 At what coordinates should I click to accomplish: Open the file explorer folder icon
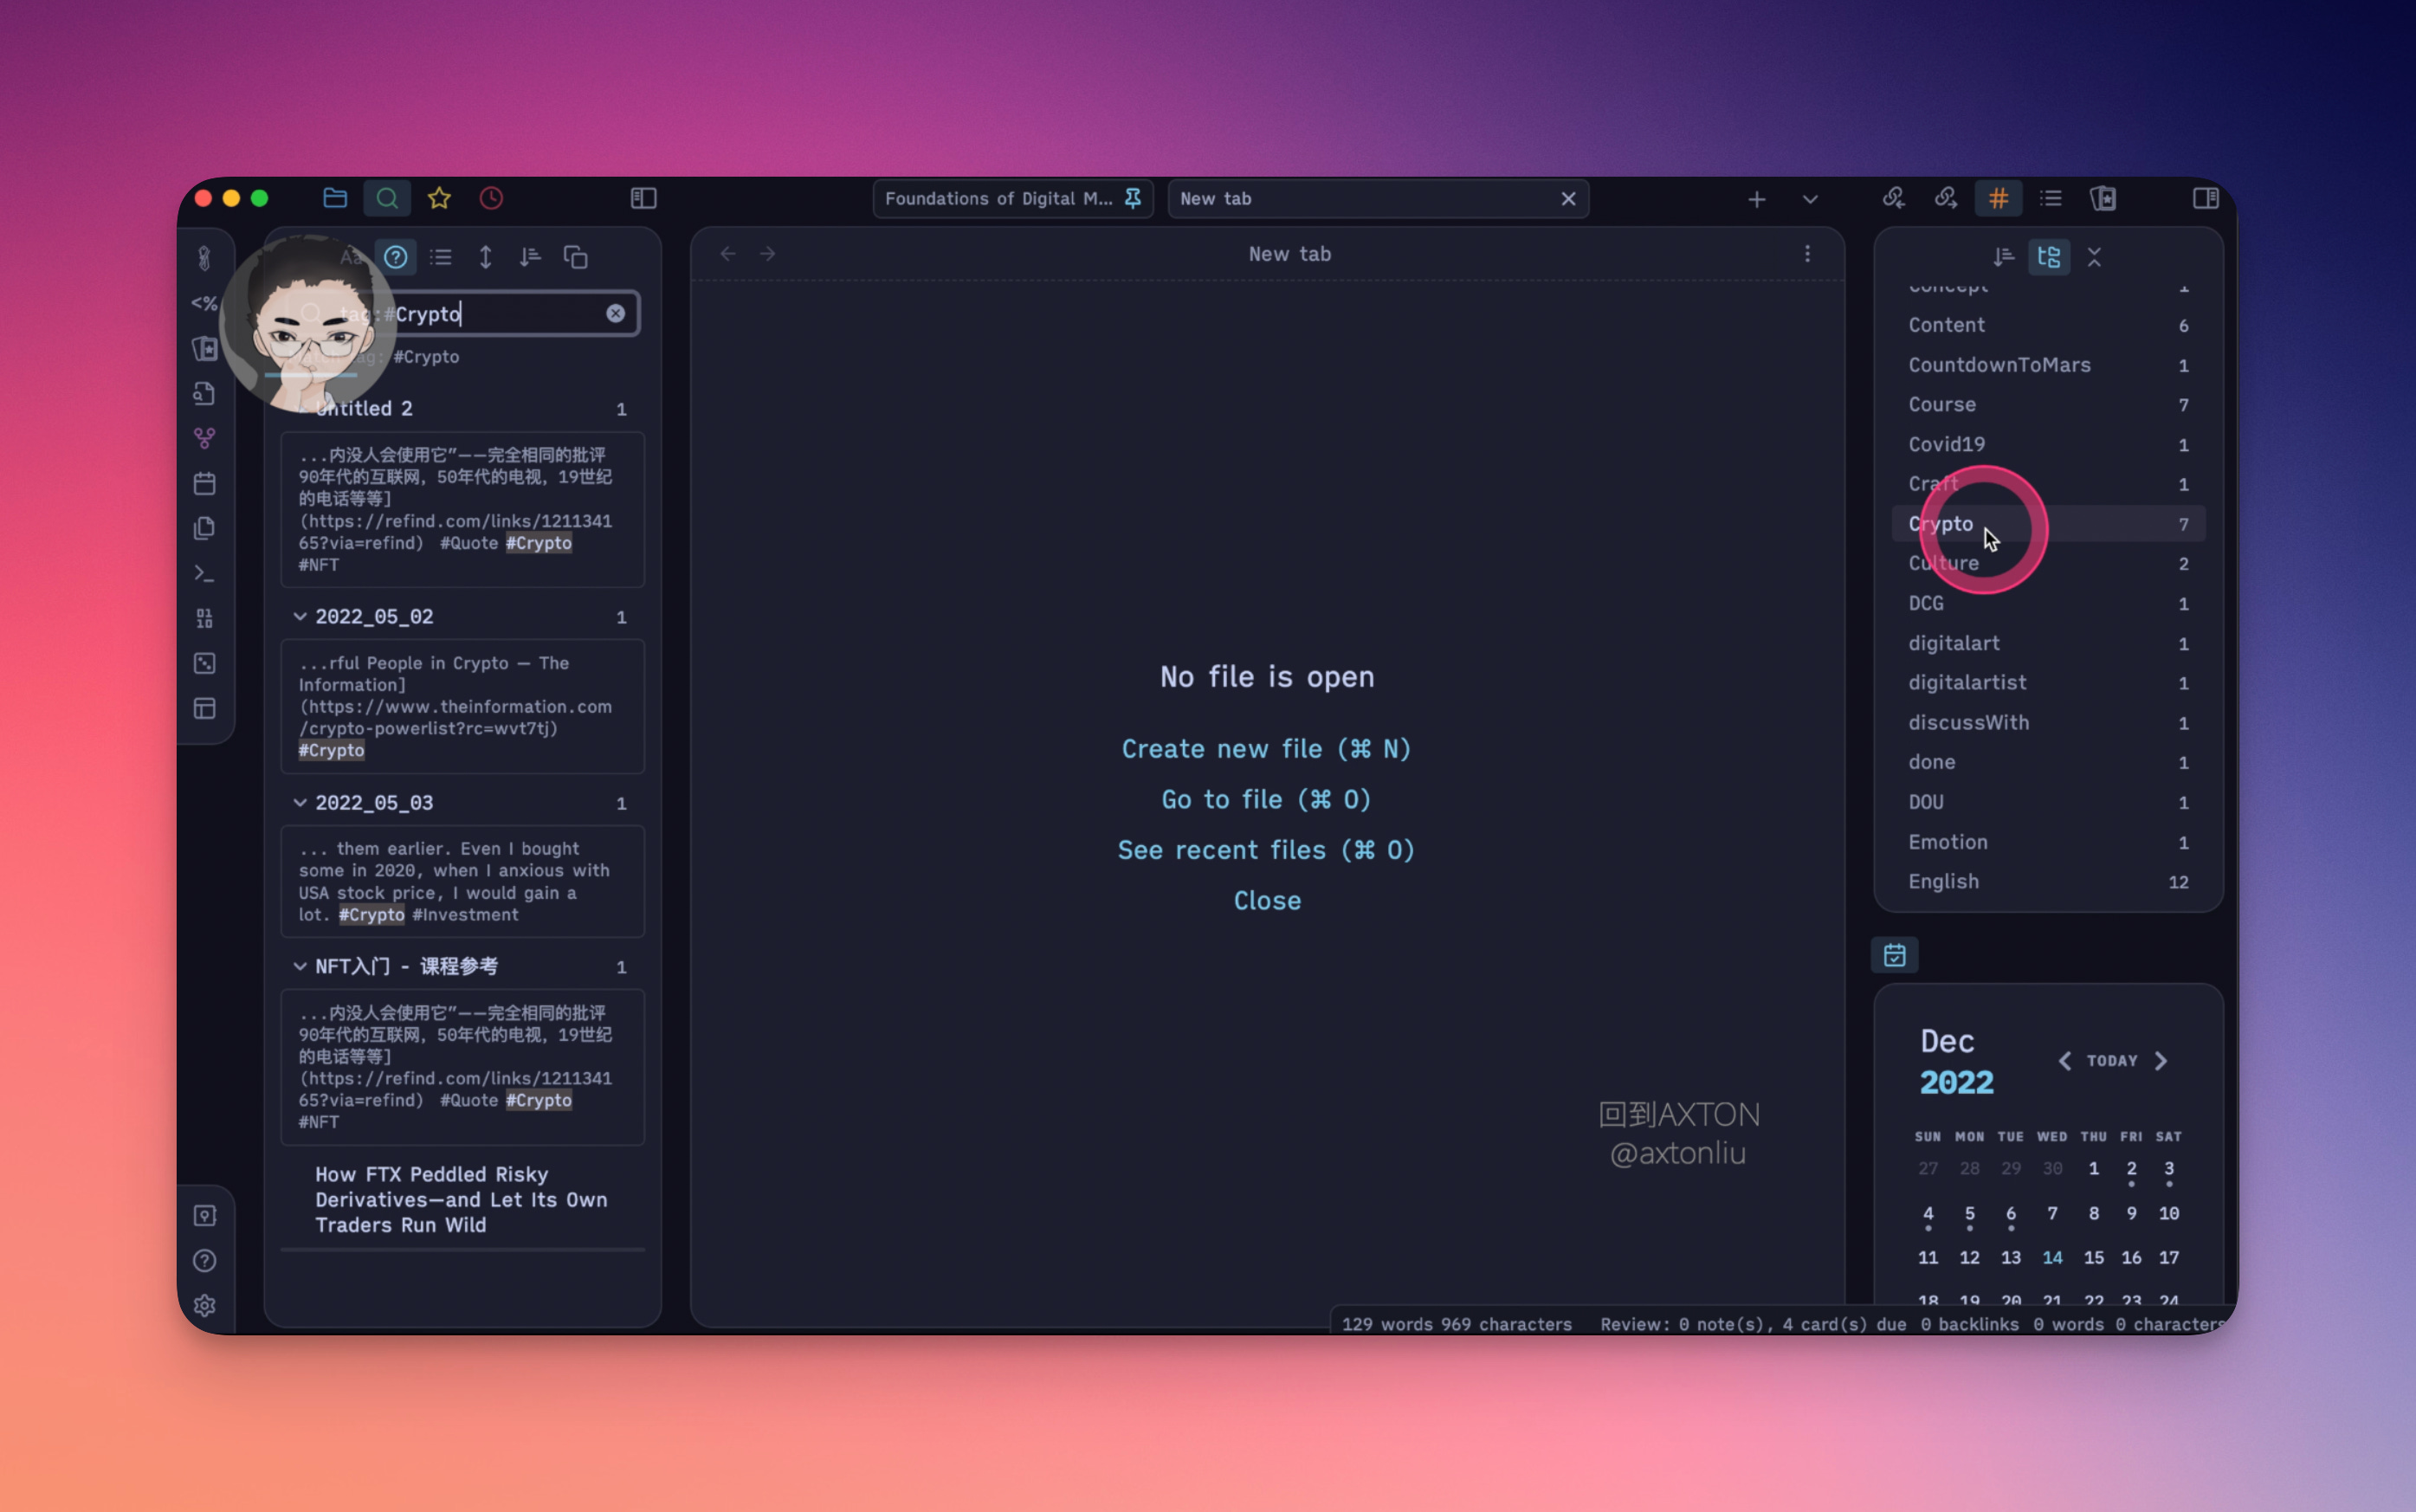pyautogui.click(x=335, y=198)
